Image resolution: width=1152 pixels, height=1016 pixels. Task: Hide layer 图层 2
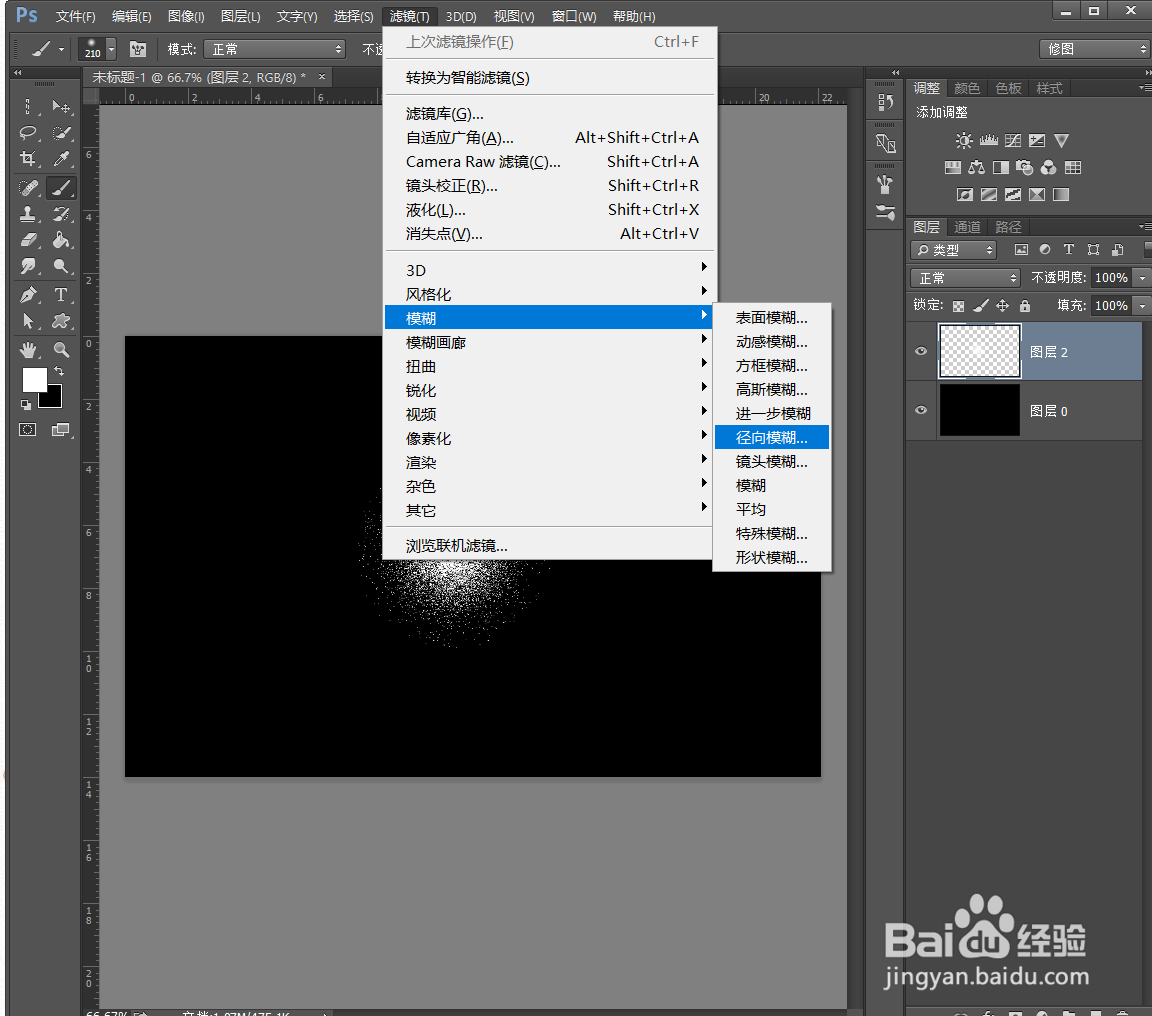pos(921,351)
